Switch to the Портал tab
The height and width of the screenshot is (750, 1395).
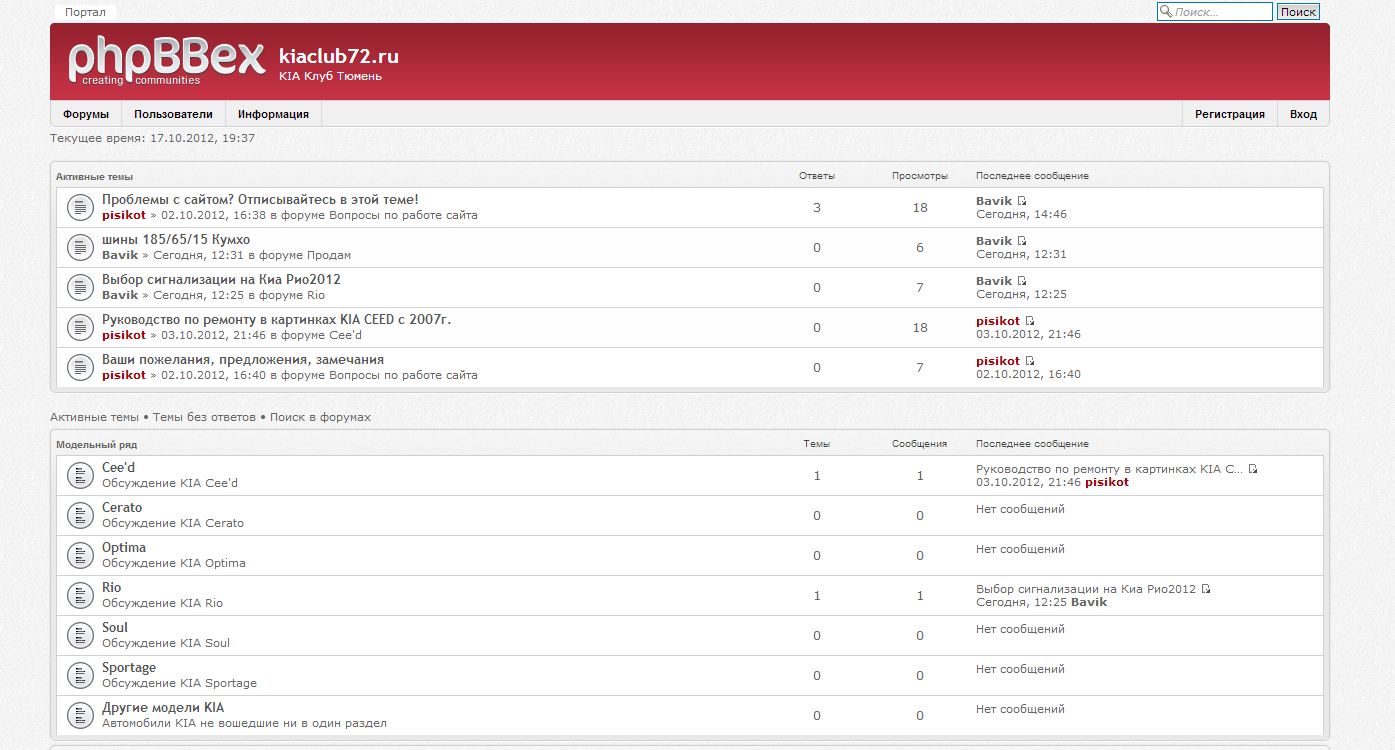click(x=85, y=12)
